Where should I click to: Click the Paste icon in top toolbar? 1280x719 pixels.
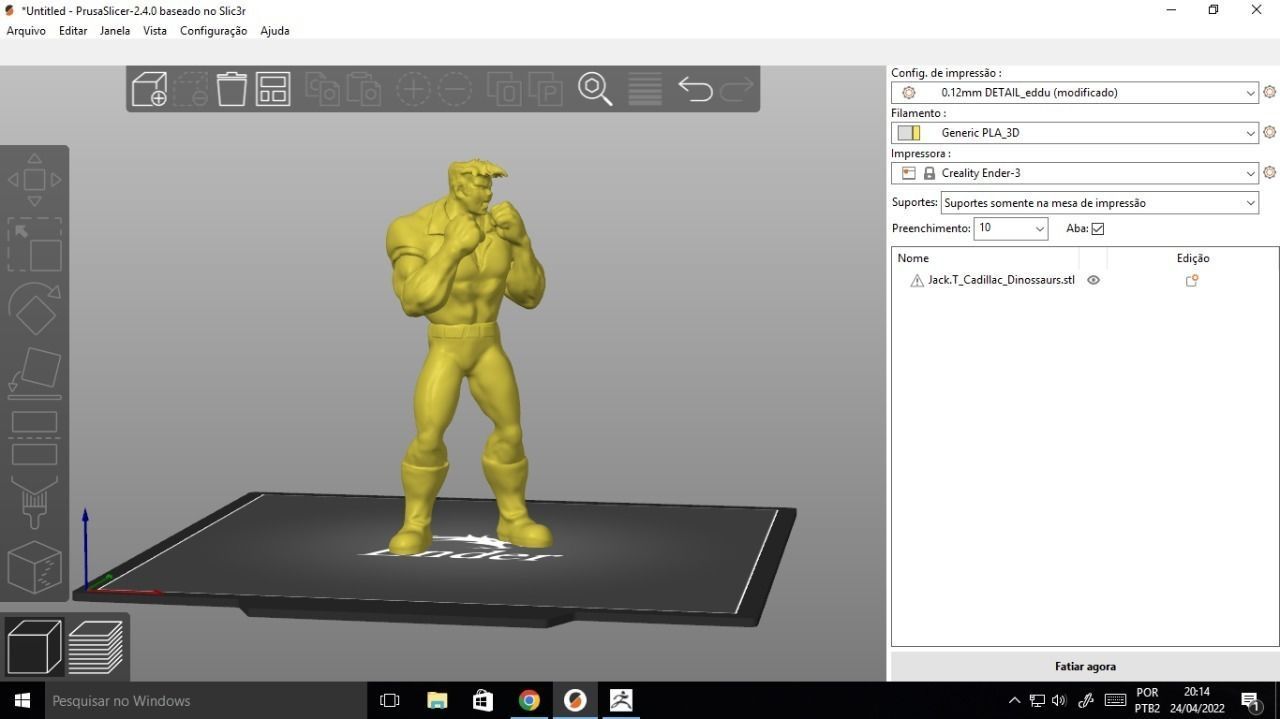(364, 89)
